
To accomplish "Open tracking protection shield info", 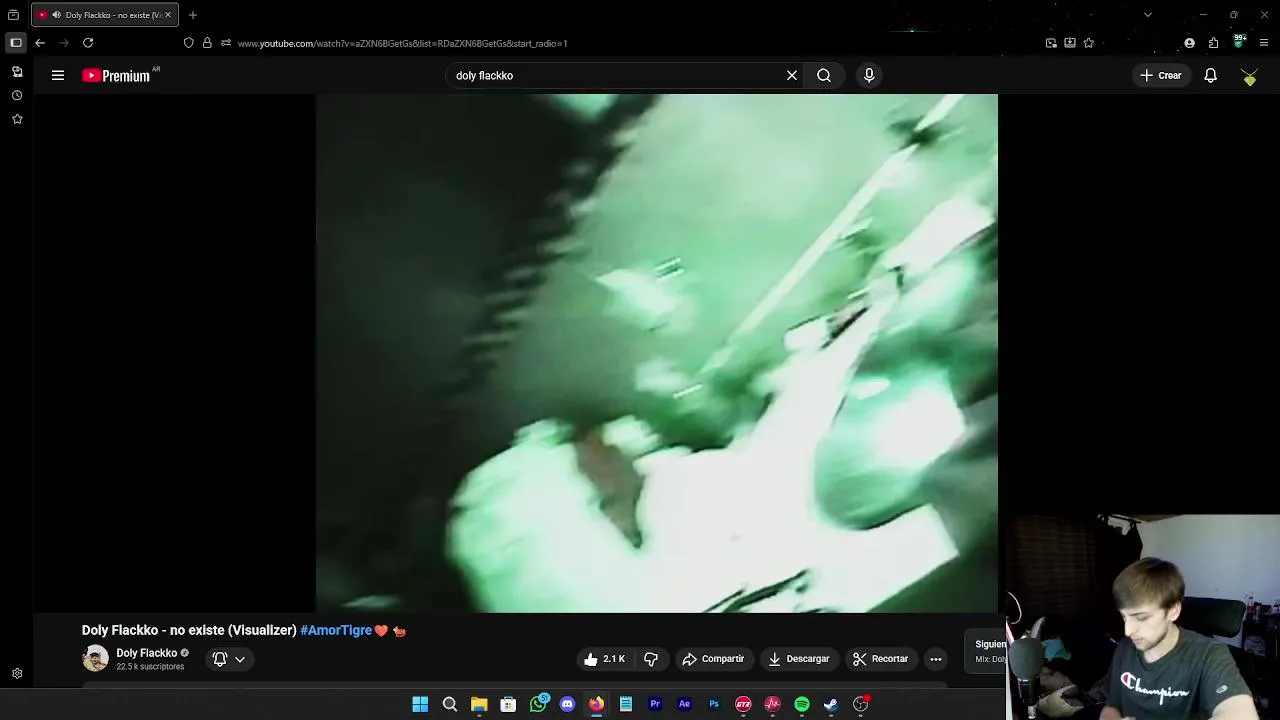I will click(188, 43).
